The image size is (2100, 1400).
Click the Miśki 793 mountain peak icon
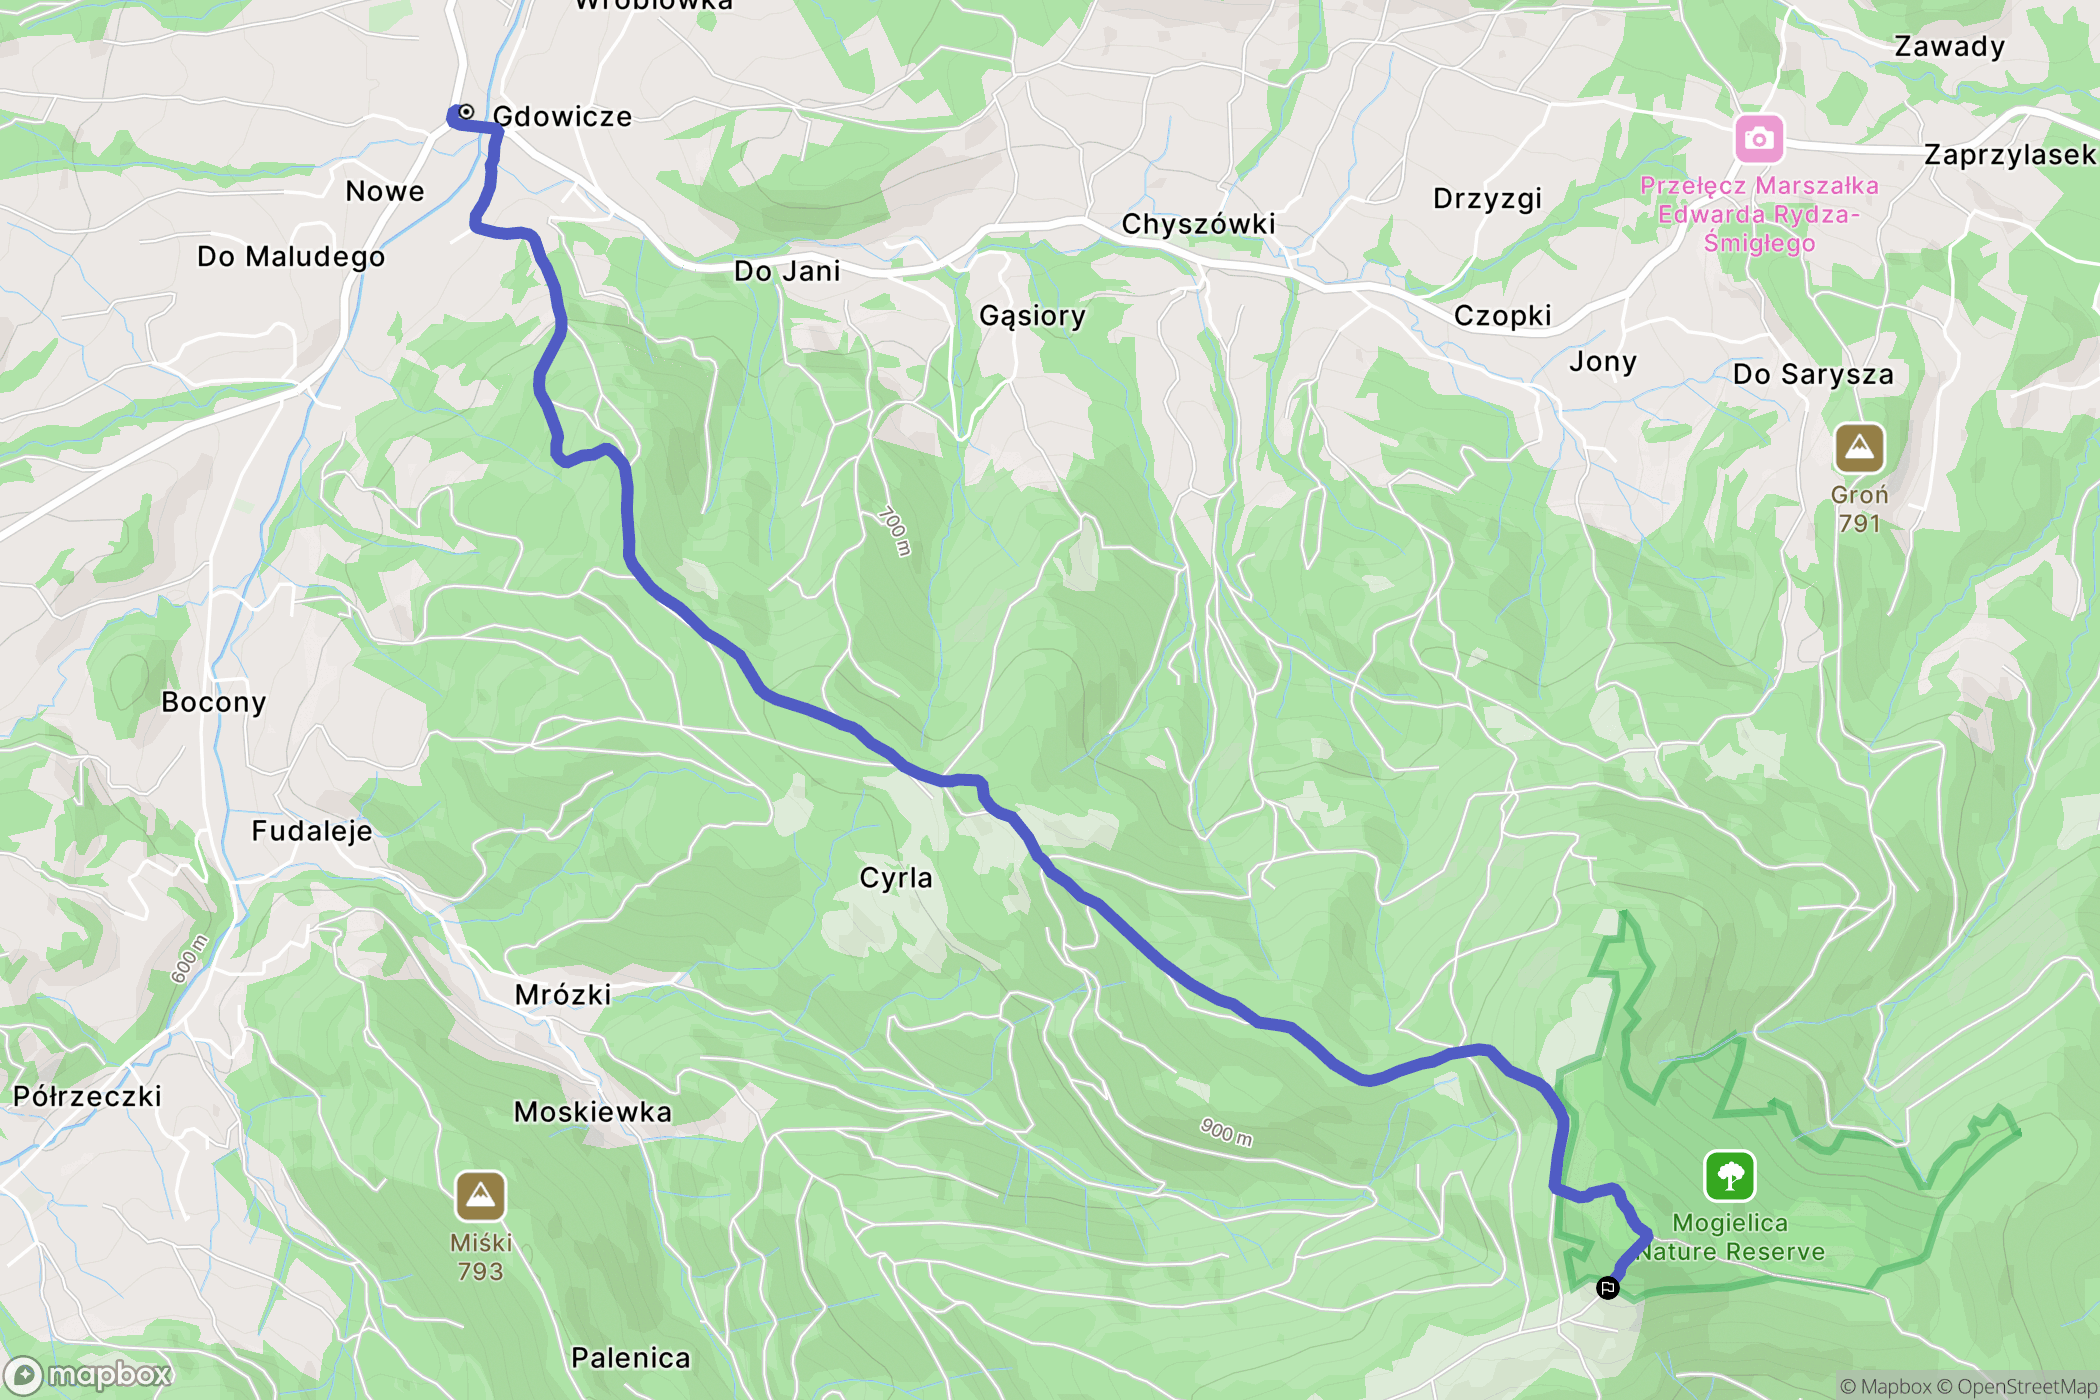480,1196
